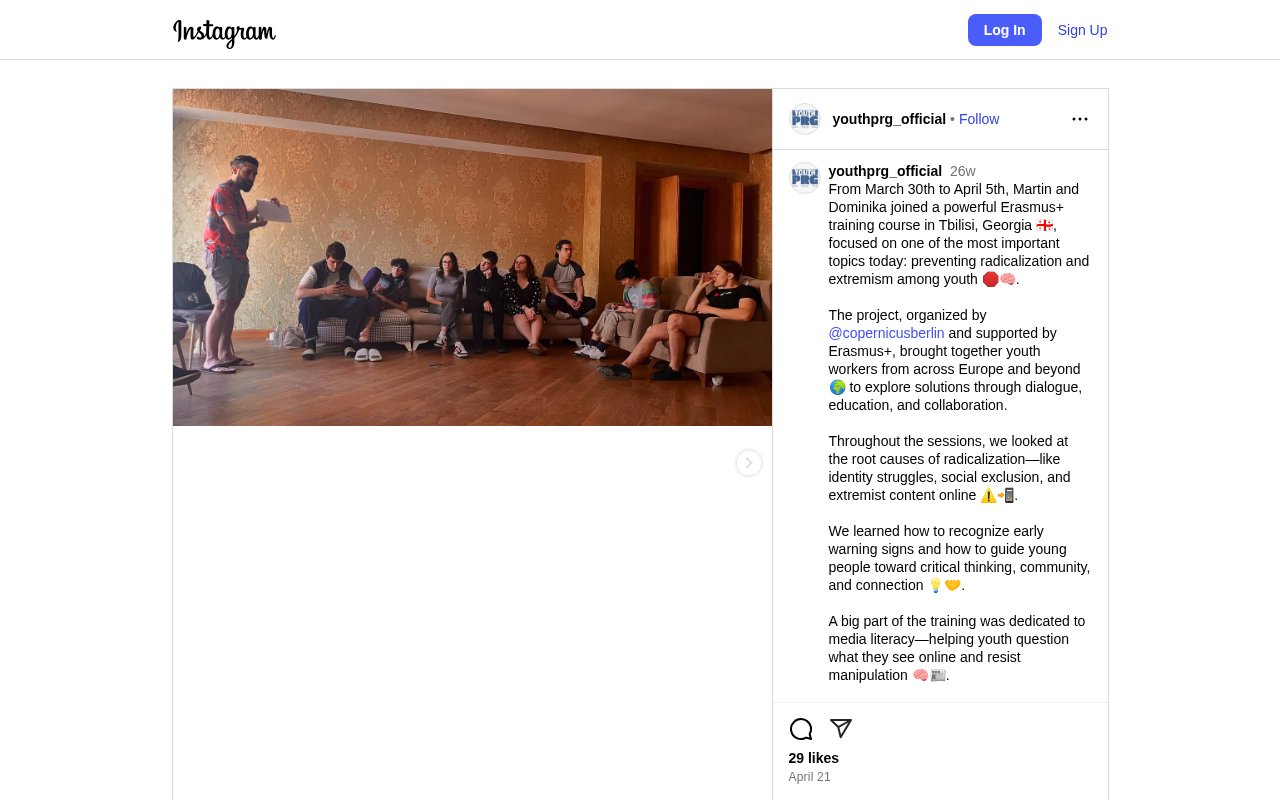
Task: Click the youthprg_official avatar in the post header
Action: (804, 118)
